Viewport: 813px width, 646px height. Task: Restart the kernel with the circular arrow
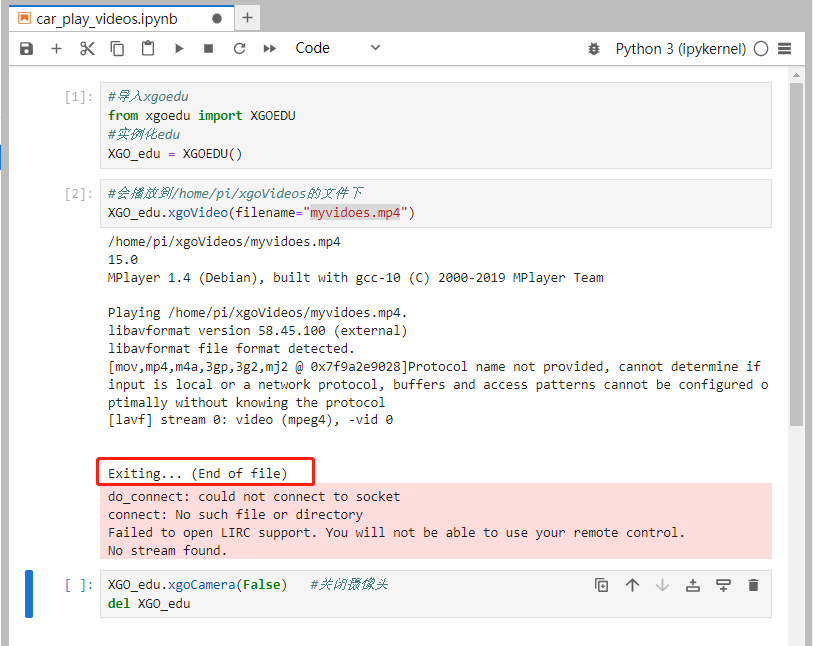pyautogui.click(x=239, y=49)
